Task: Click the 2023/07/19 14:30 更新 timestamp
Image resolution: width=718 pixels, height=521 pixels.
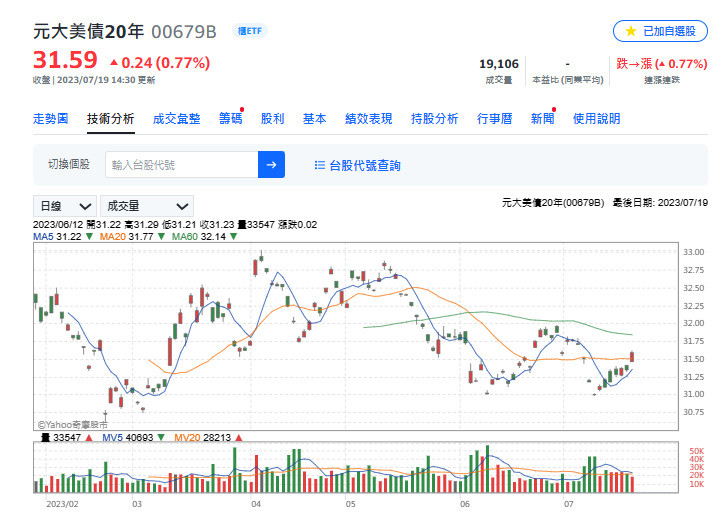Action: (106, 80)
